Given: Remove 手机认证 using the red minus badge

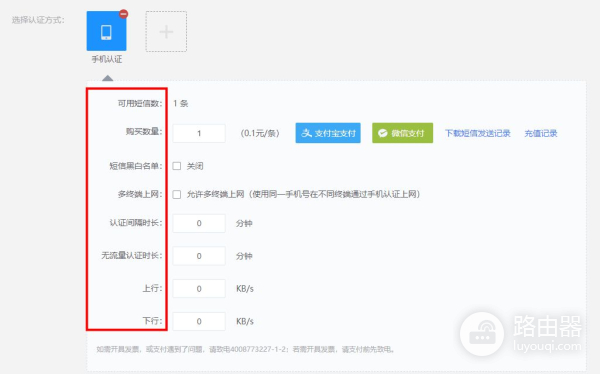Looking at the screenshot, I should [x=123, y=14].
